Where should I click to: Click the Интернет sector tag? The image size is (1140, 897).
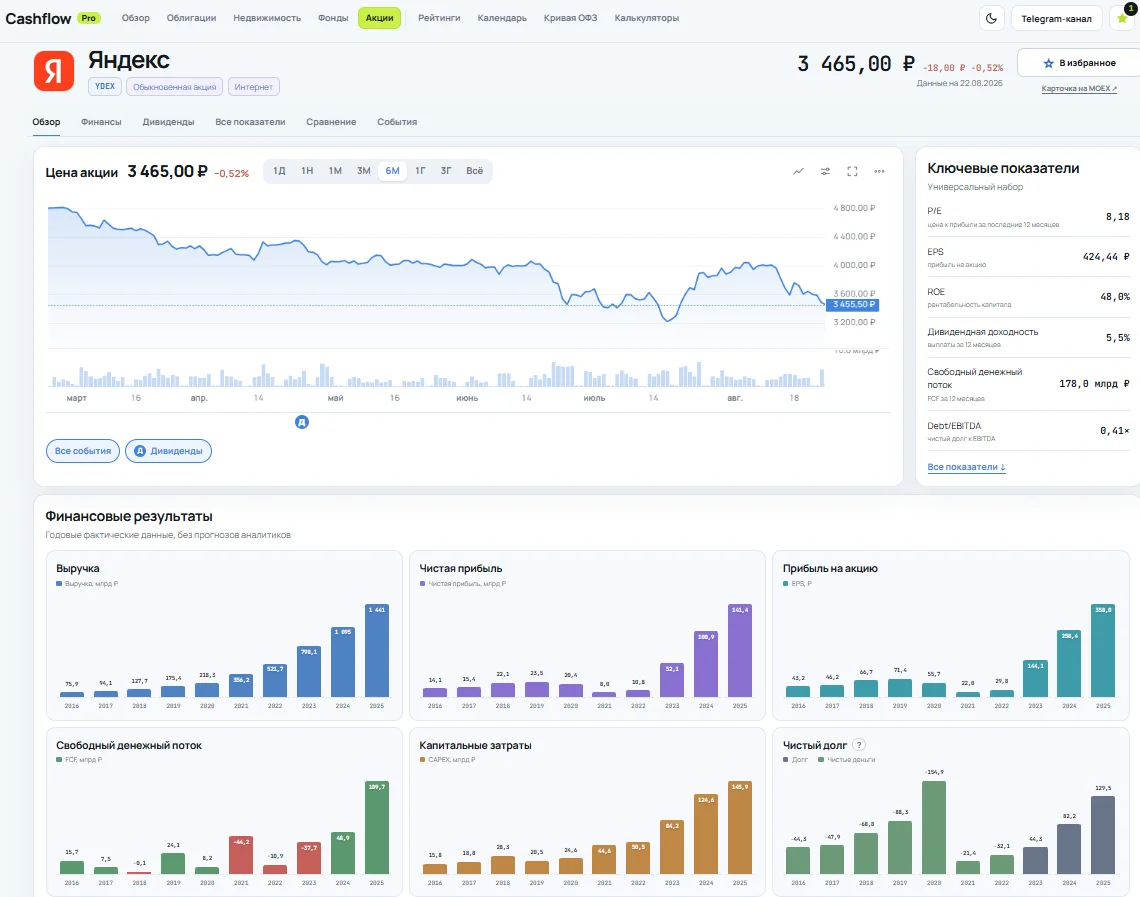(254, 87)
